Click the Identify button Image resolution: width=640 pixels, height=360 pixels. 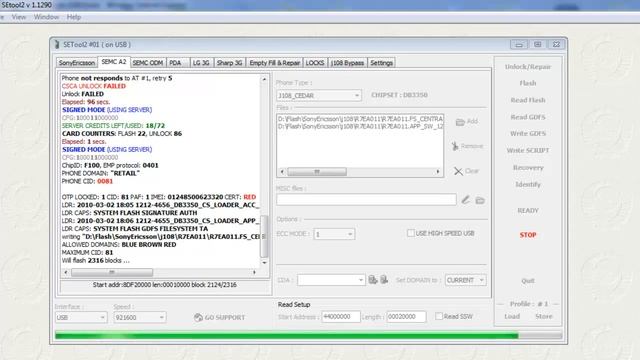click(528, 184)
